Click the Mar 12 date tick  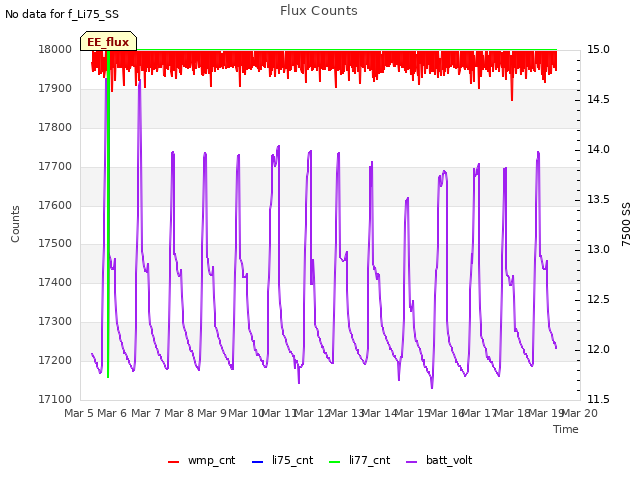(x=313, y=413)
